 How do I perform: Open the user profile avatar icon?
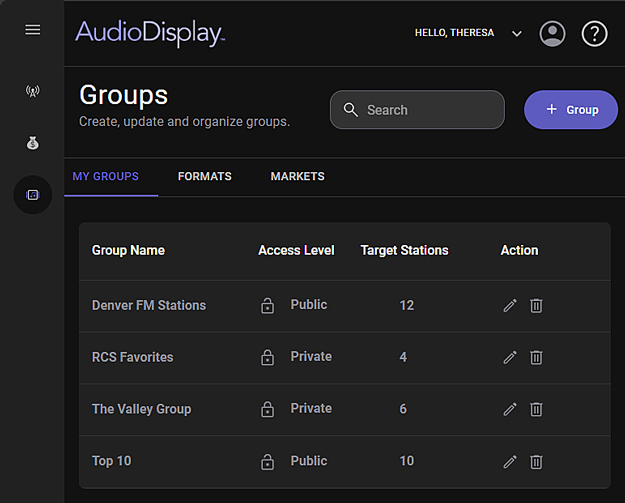click(552, 33)
